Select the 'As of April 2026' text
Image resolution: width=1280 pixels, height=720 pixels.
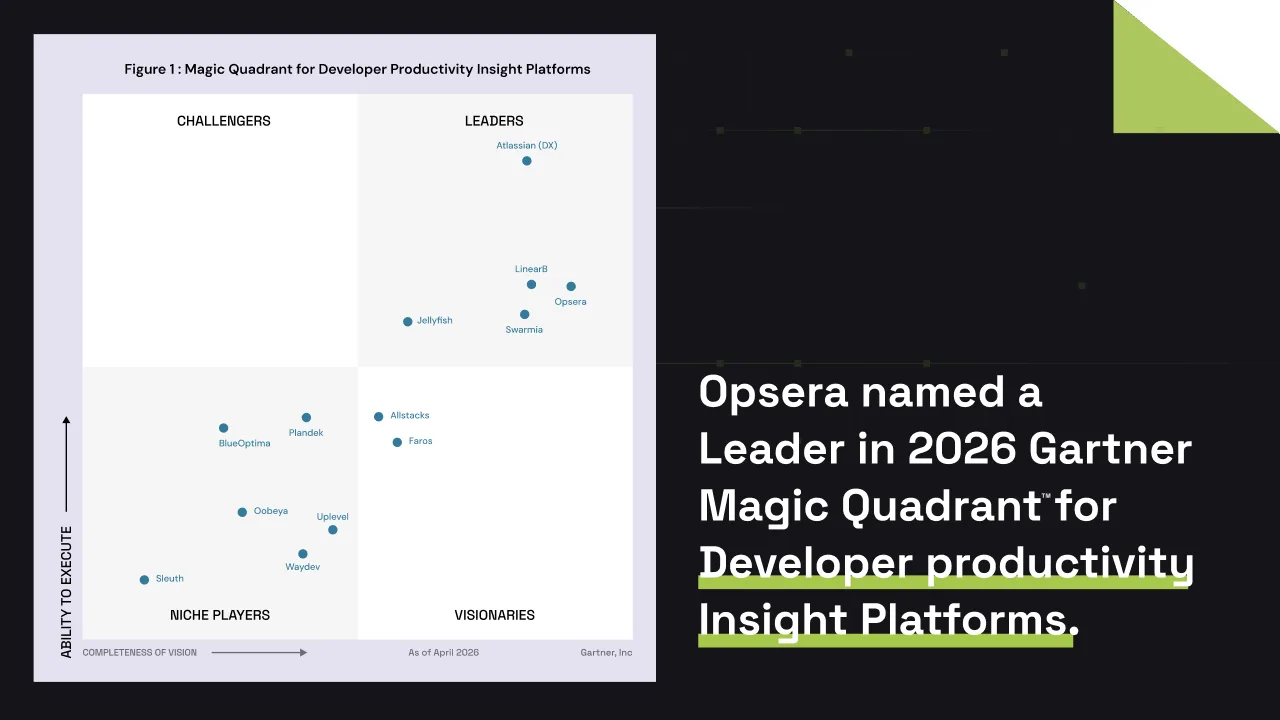[x=443, y=653]
